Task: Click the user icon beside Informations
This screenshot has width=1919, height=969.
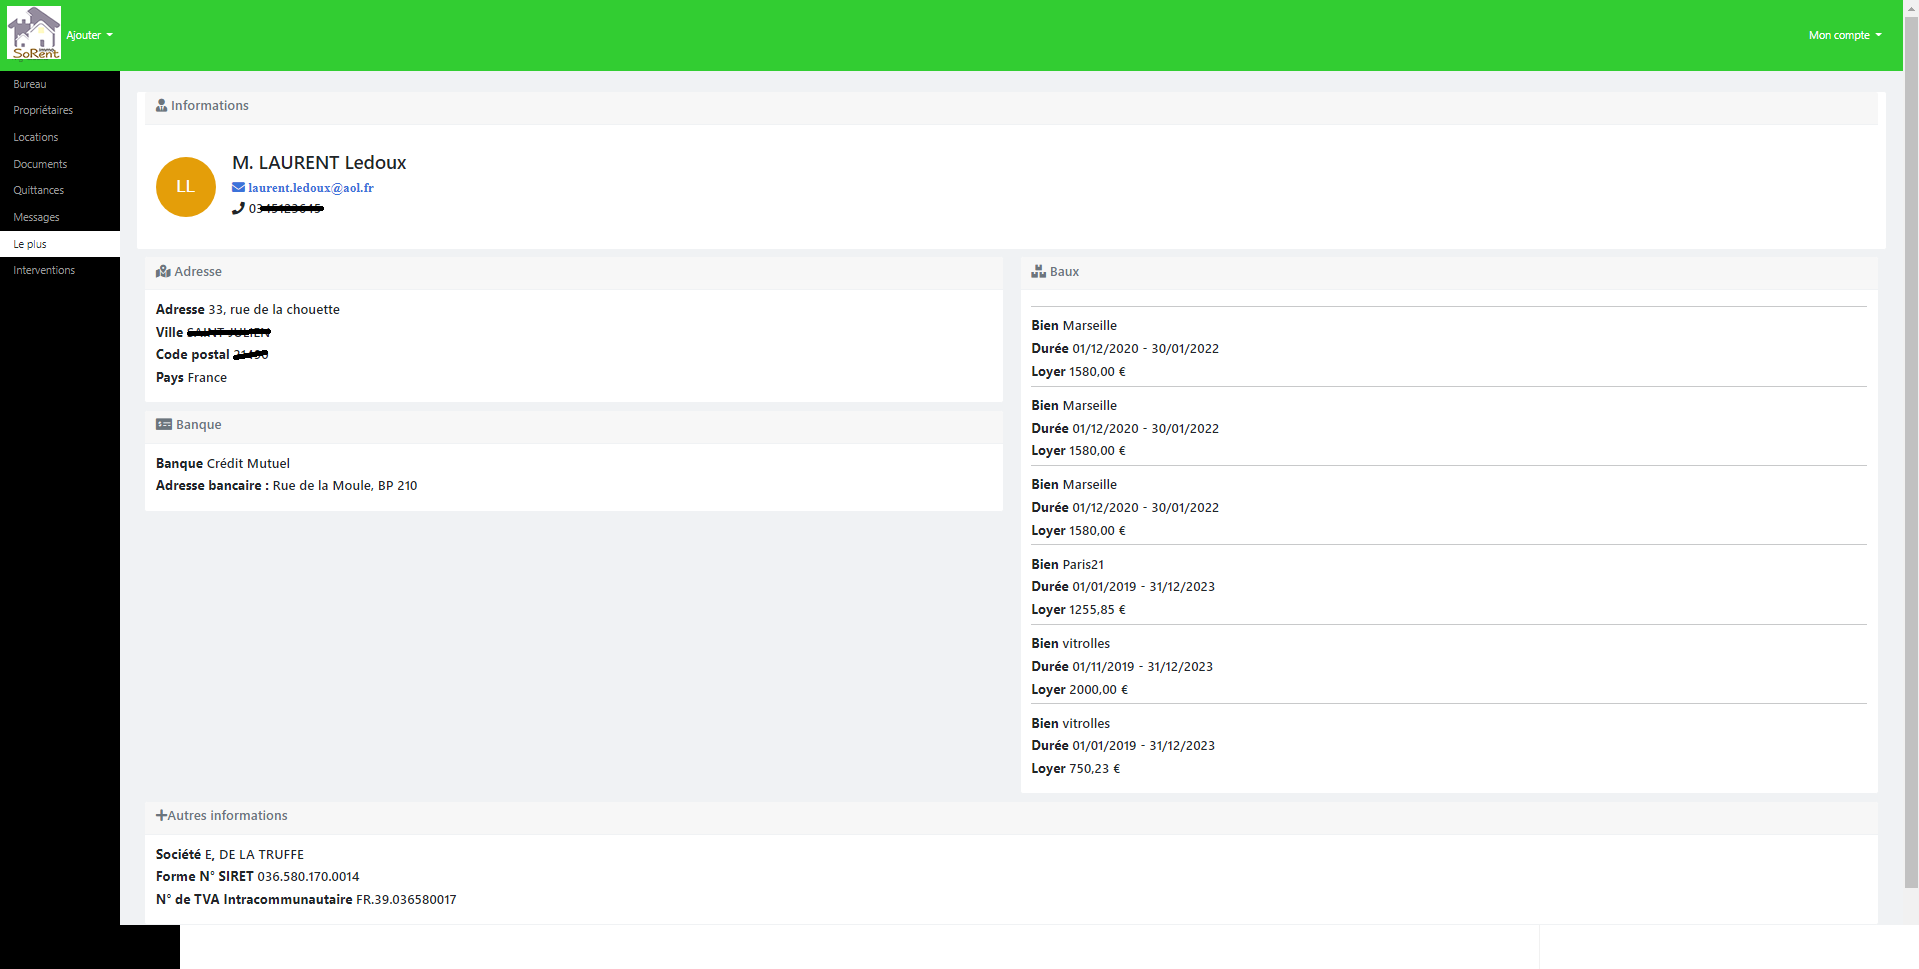Action: (161, 106)
